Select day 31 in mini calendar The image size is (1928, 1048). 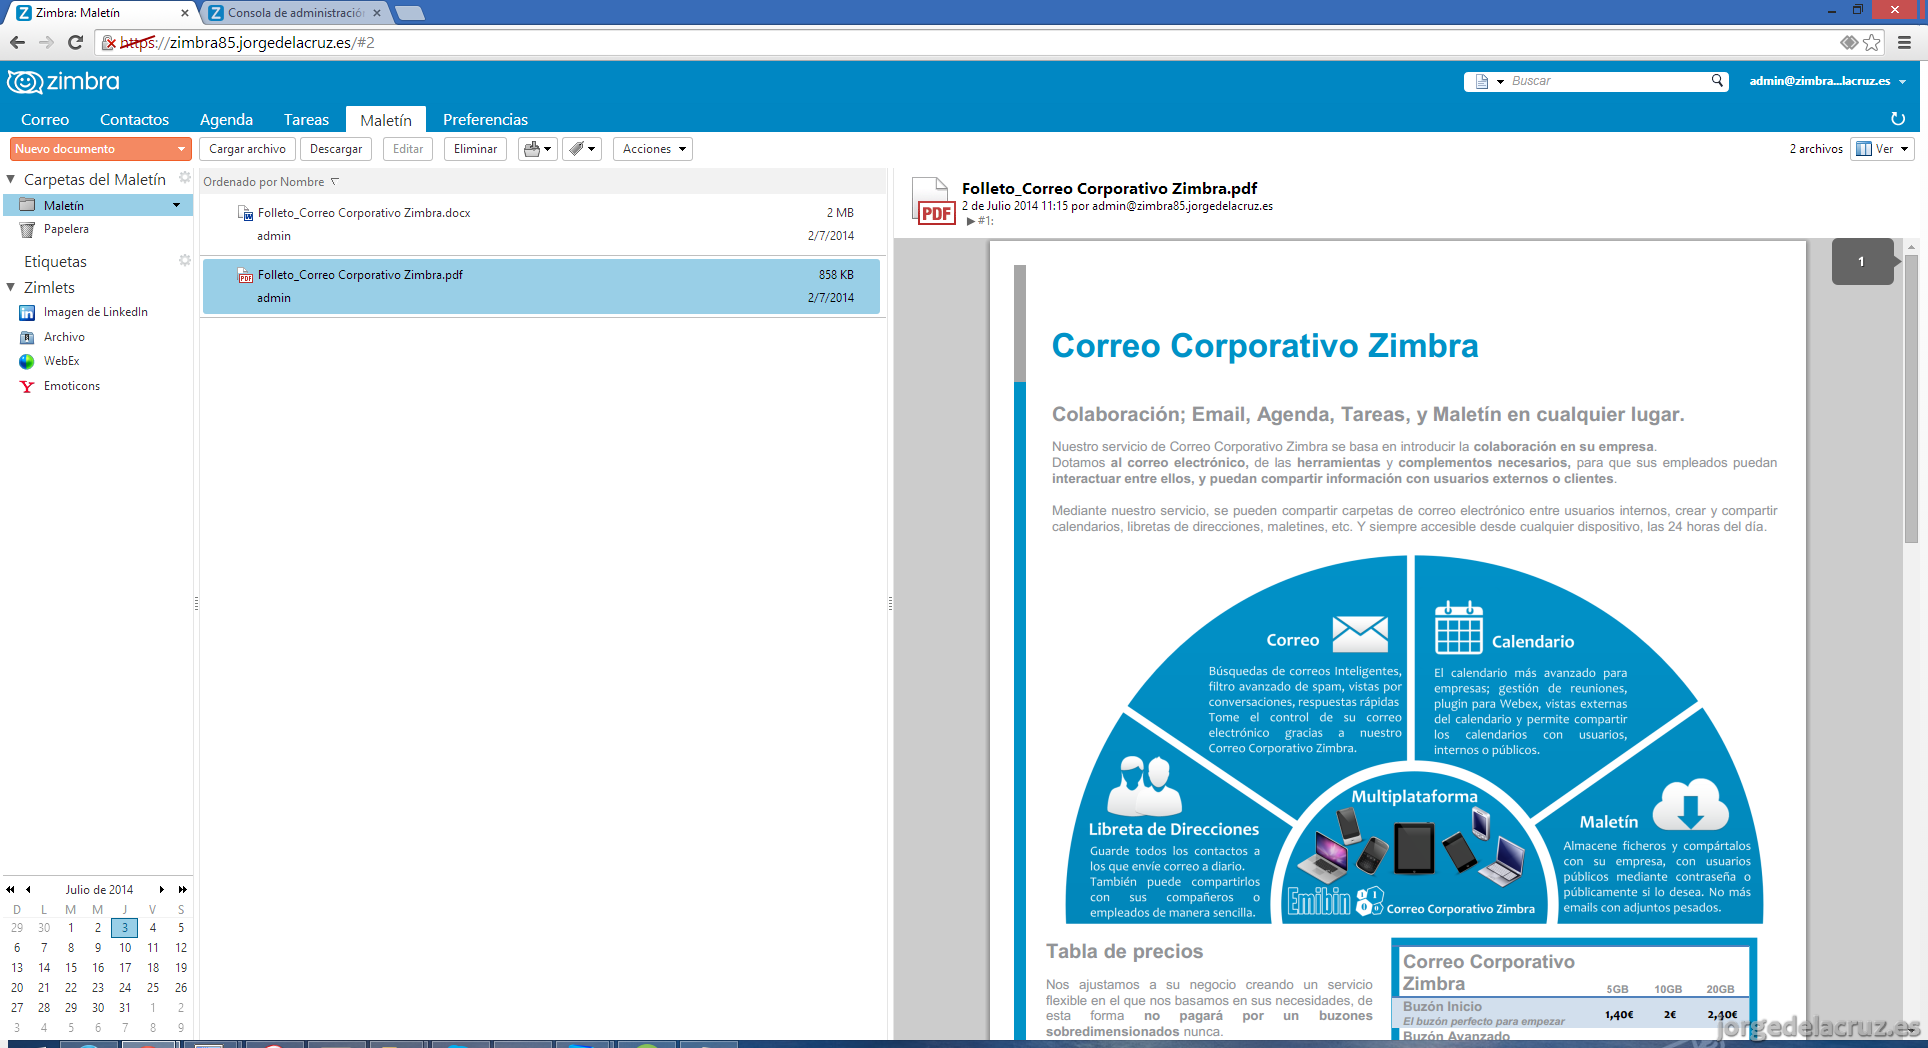[125, 1008]
